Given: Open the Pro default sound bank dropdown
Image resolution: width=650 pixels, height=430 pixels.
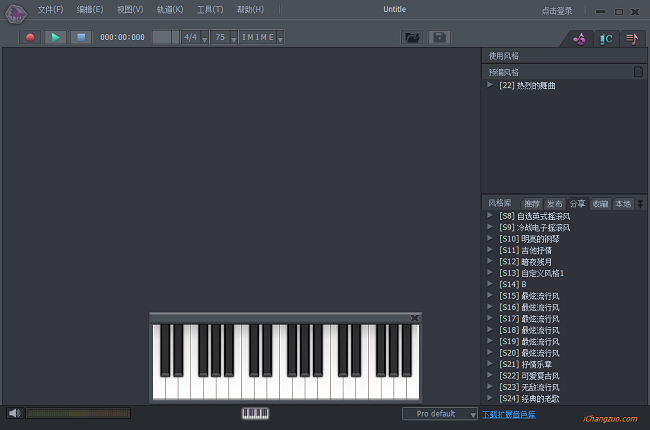Looking at the screenshot, I should pyautogui.click(x=440, y=413).
